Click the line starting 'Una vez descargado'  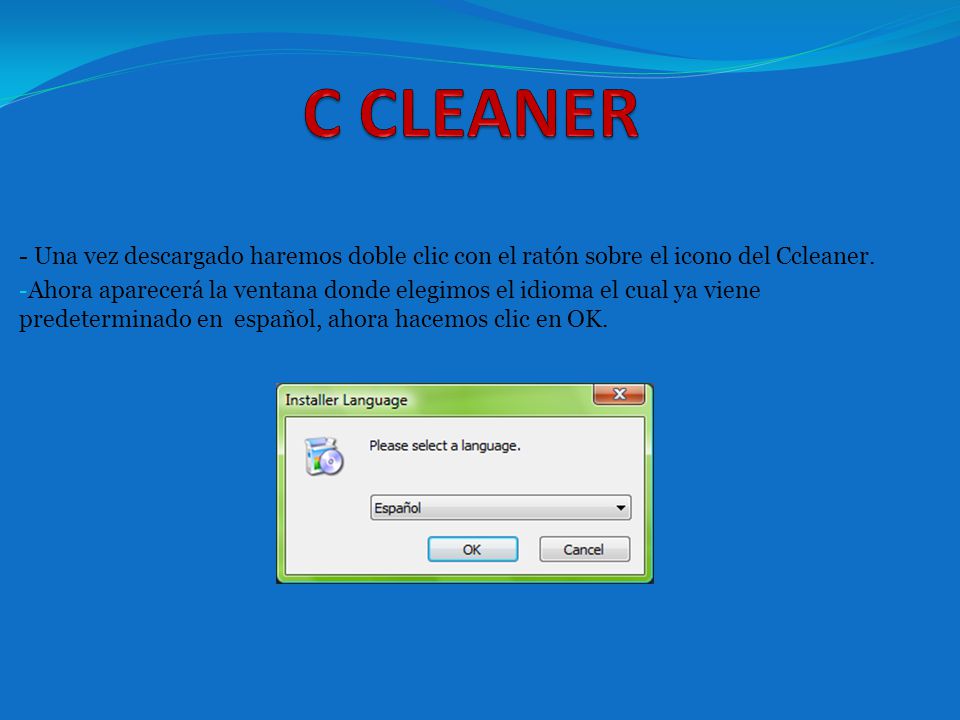pos(446,256)
